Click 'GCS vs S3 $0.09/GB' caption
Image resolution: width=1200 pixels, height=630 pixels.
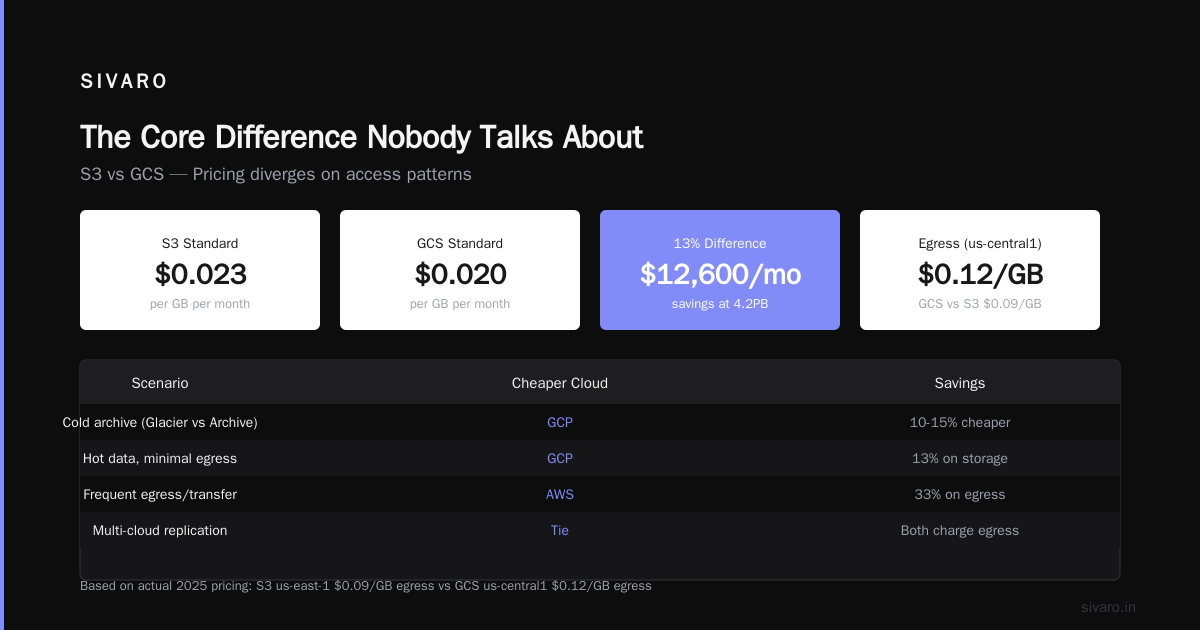tap(980, 304)
